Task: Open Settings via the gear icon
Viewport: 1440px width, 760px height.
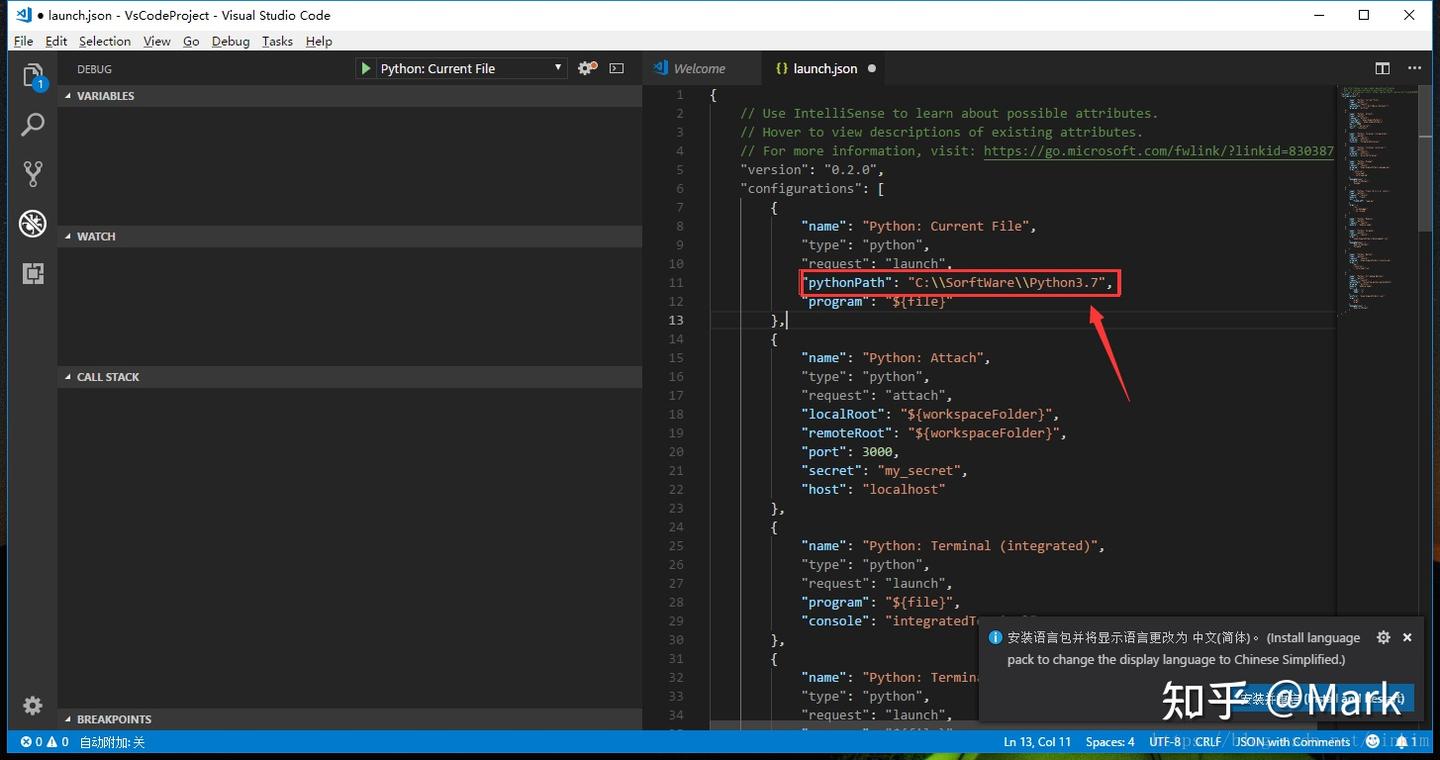Action: pyautogui.click(x=33, y=705)
